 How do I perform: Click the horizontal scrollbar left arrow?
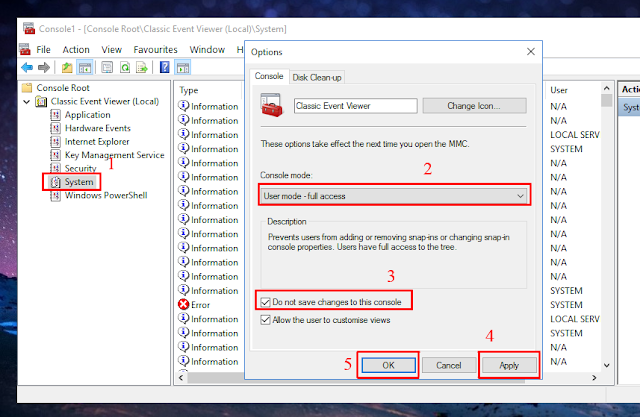coord(181,378)
